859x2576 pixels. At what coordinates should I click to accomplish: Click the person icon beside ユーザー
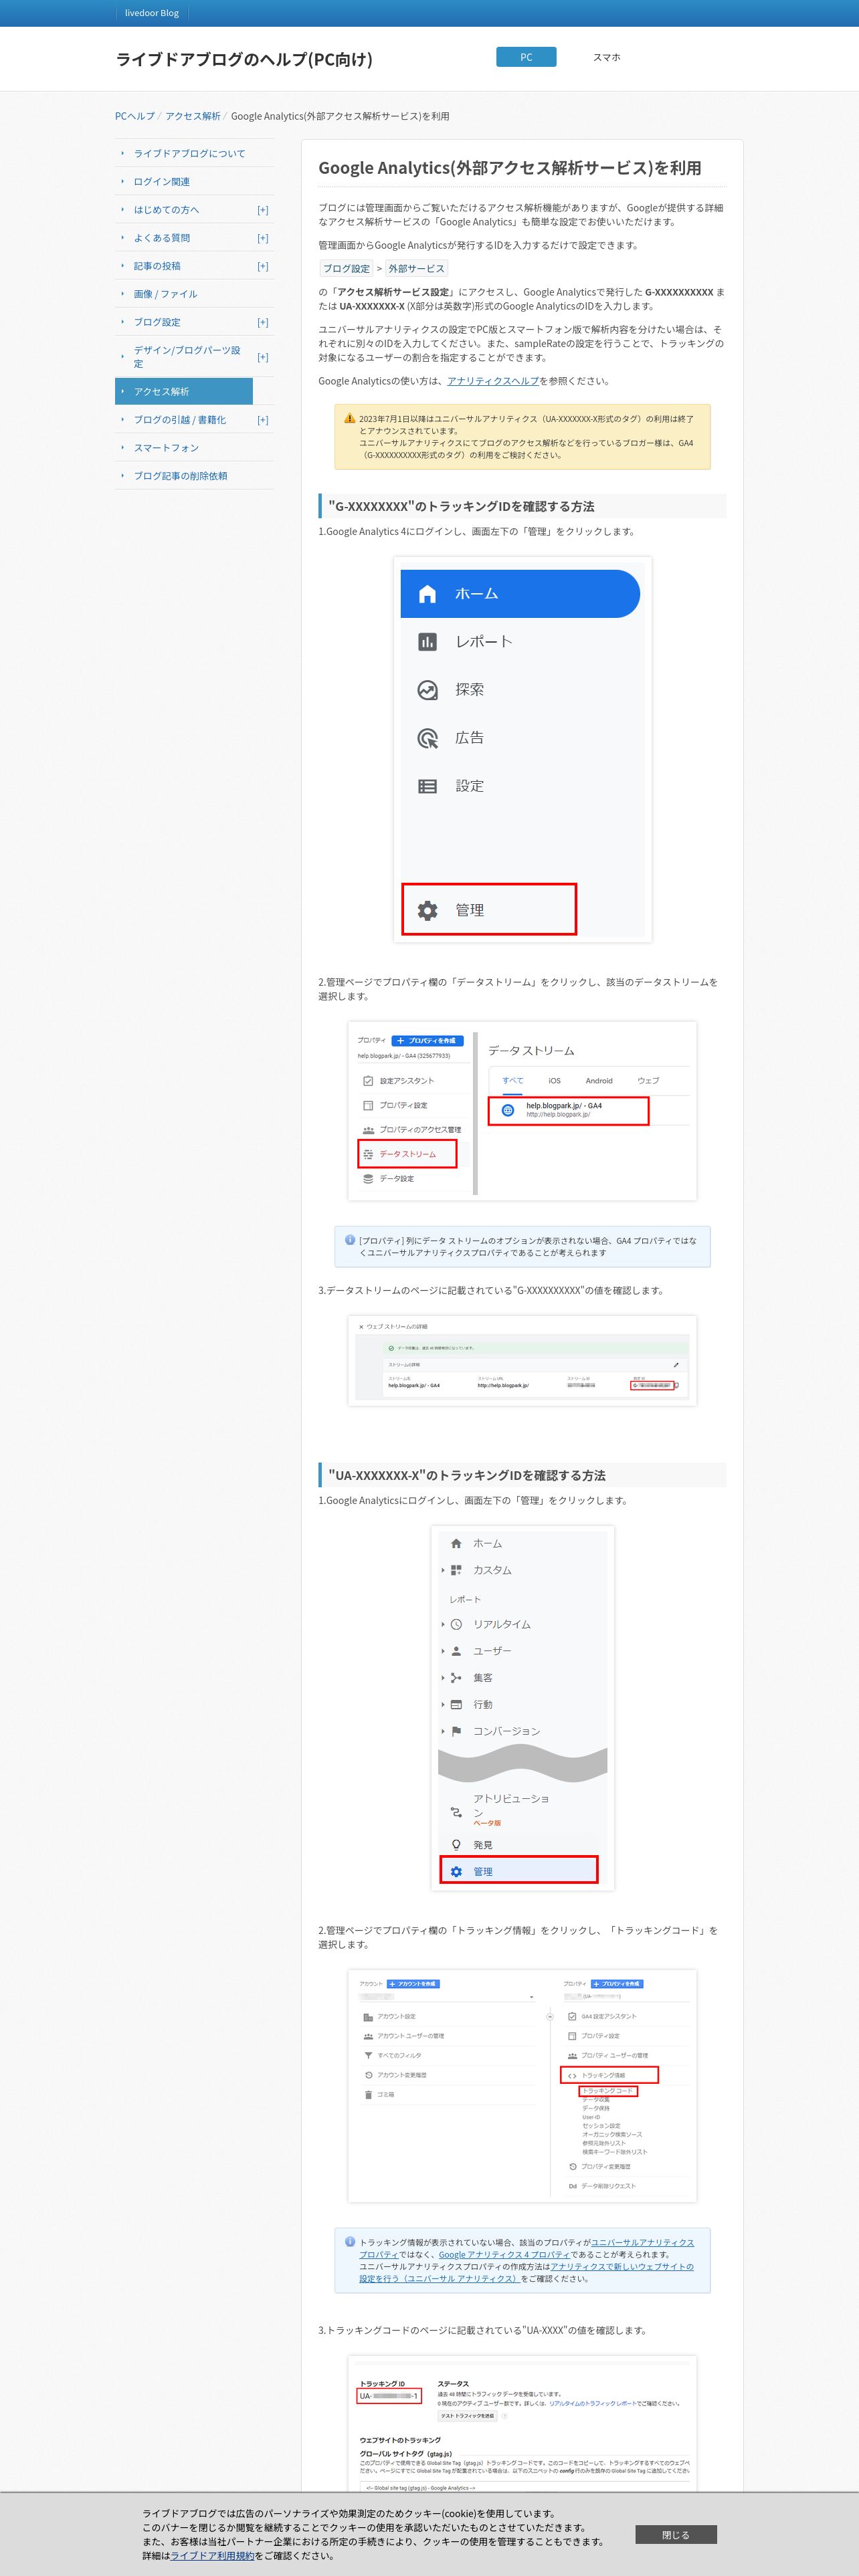(x=456, y=1651)
